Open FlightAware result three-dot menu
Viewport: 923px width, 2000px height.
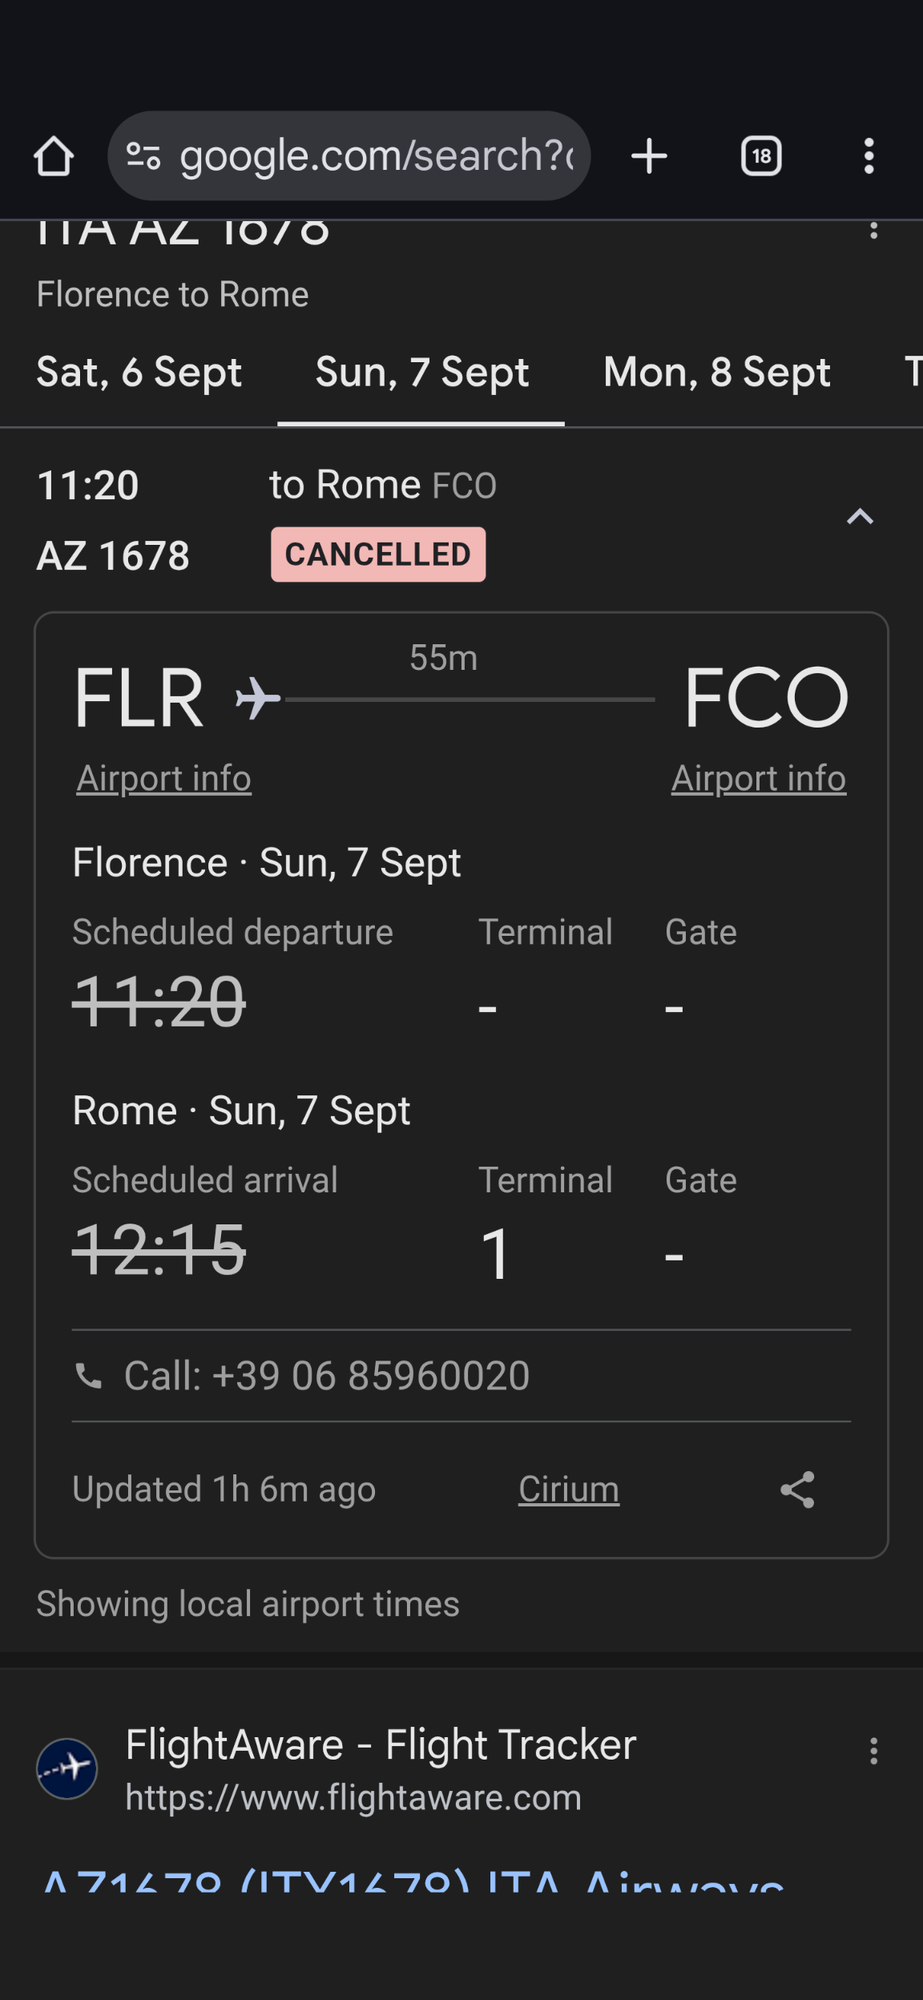click(874, 1750)
